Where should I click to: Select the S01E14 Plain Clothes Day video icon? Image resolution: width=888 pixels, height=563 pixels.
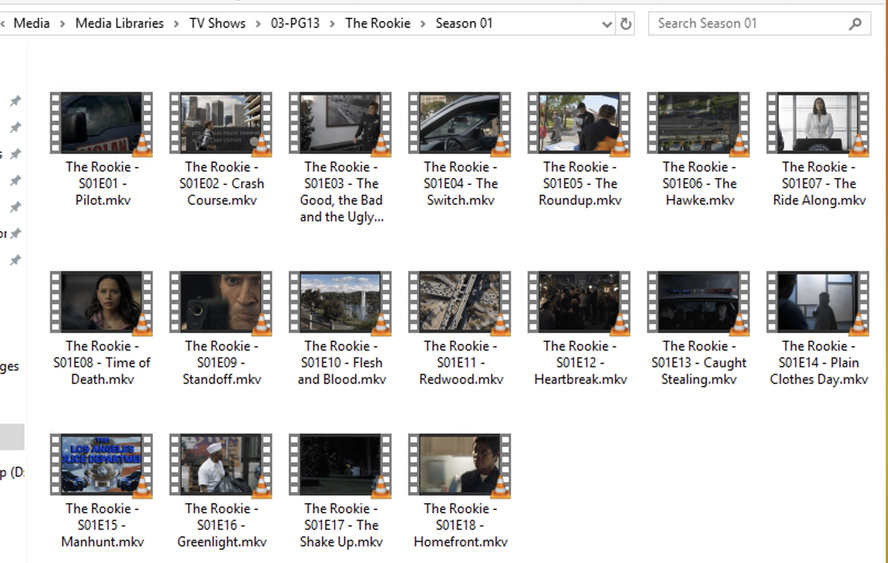coord(818,302)
